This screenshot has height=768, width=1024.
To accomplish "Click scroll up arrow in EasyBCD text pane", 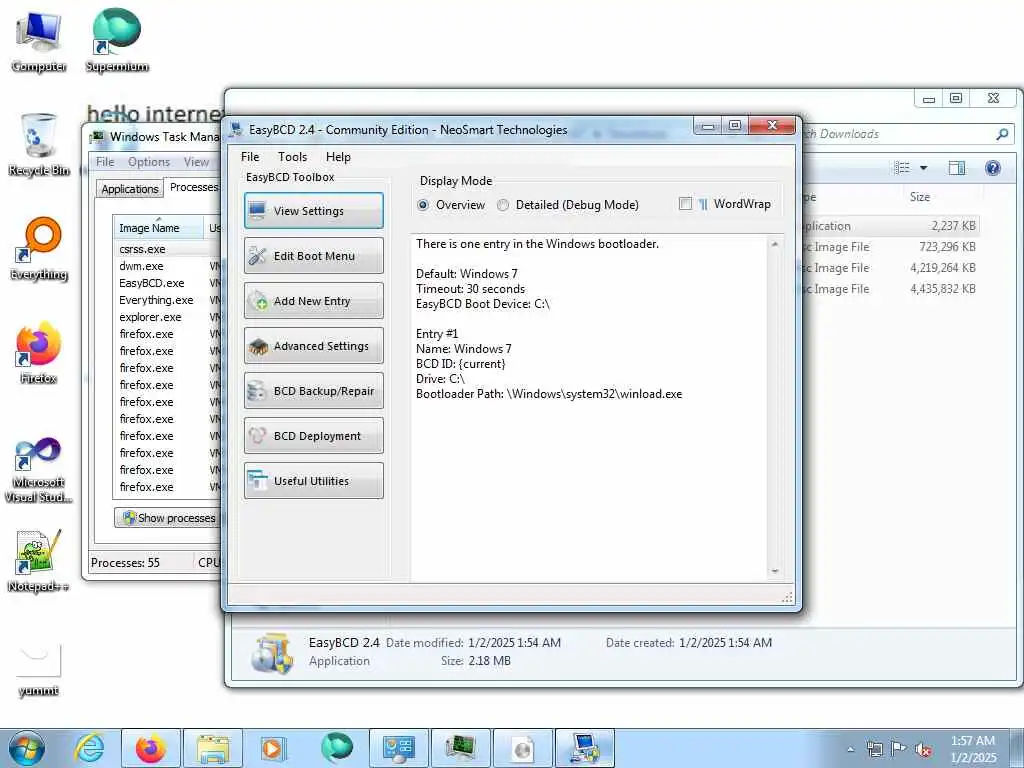I will [x=775, y=244].
